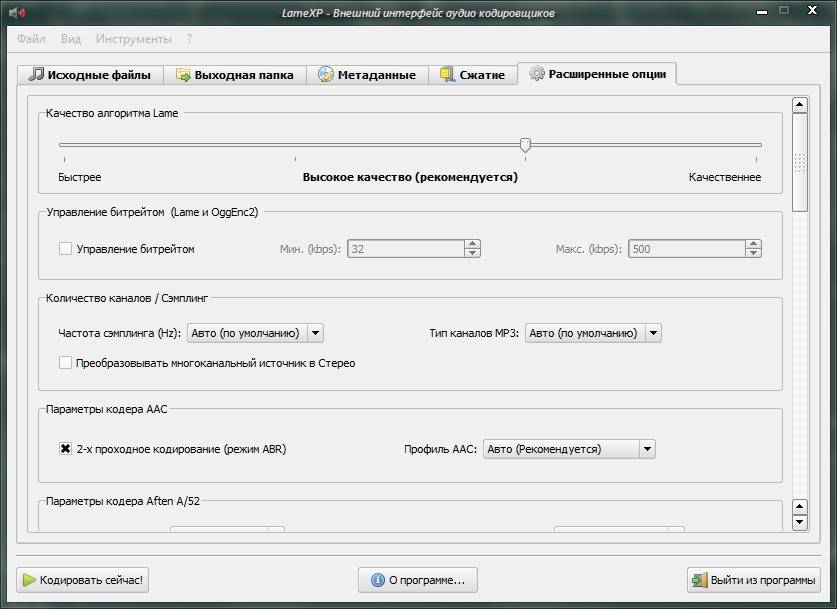The width and height of the screenshot is (837, 609).
Task: Click the folder icon on the Выходная папка tab
Action: pos(183,75)
